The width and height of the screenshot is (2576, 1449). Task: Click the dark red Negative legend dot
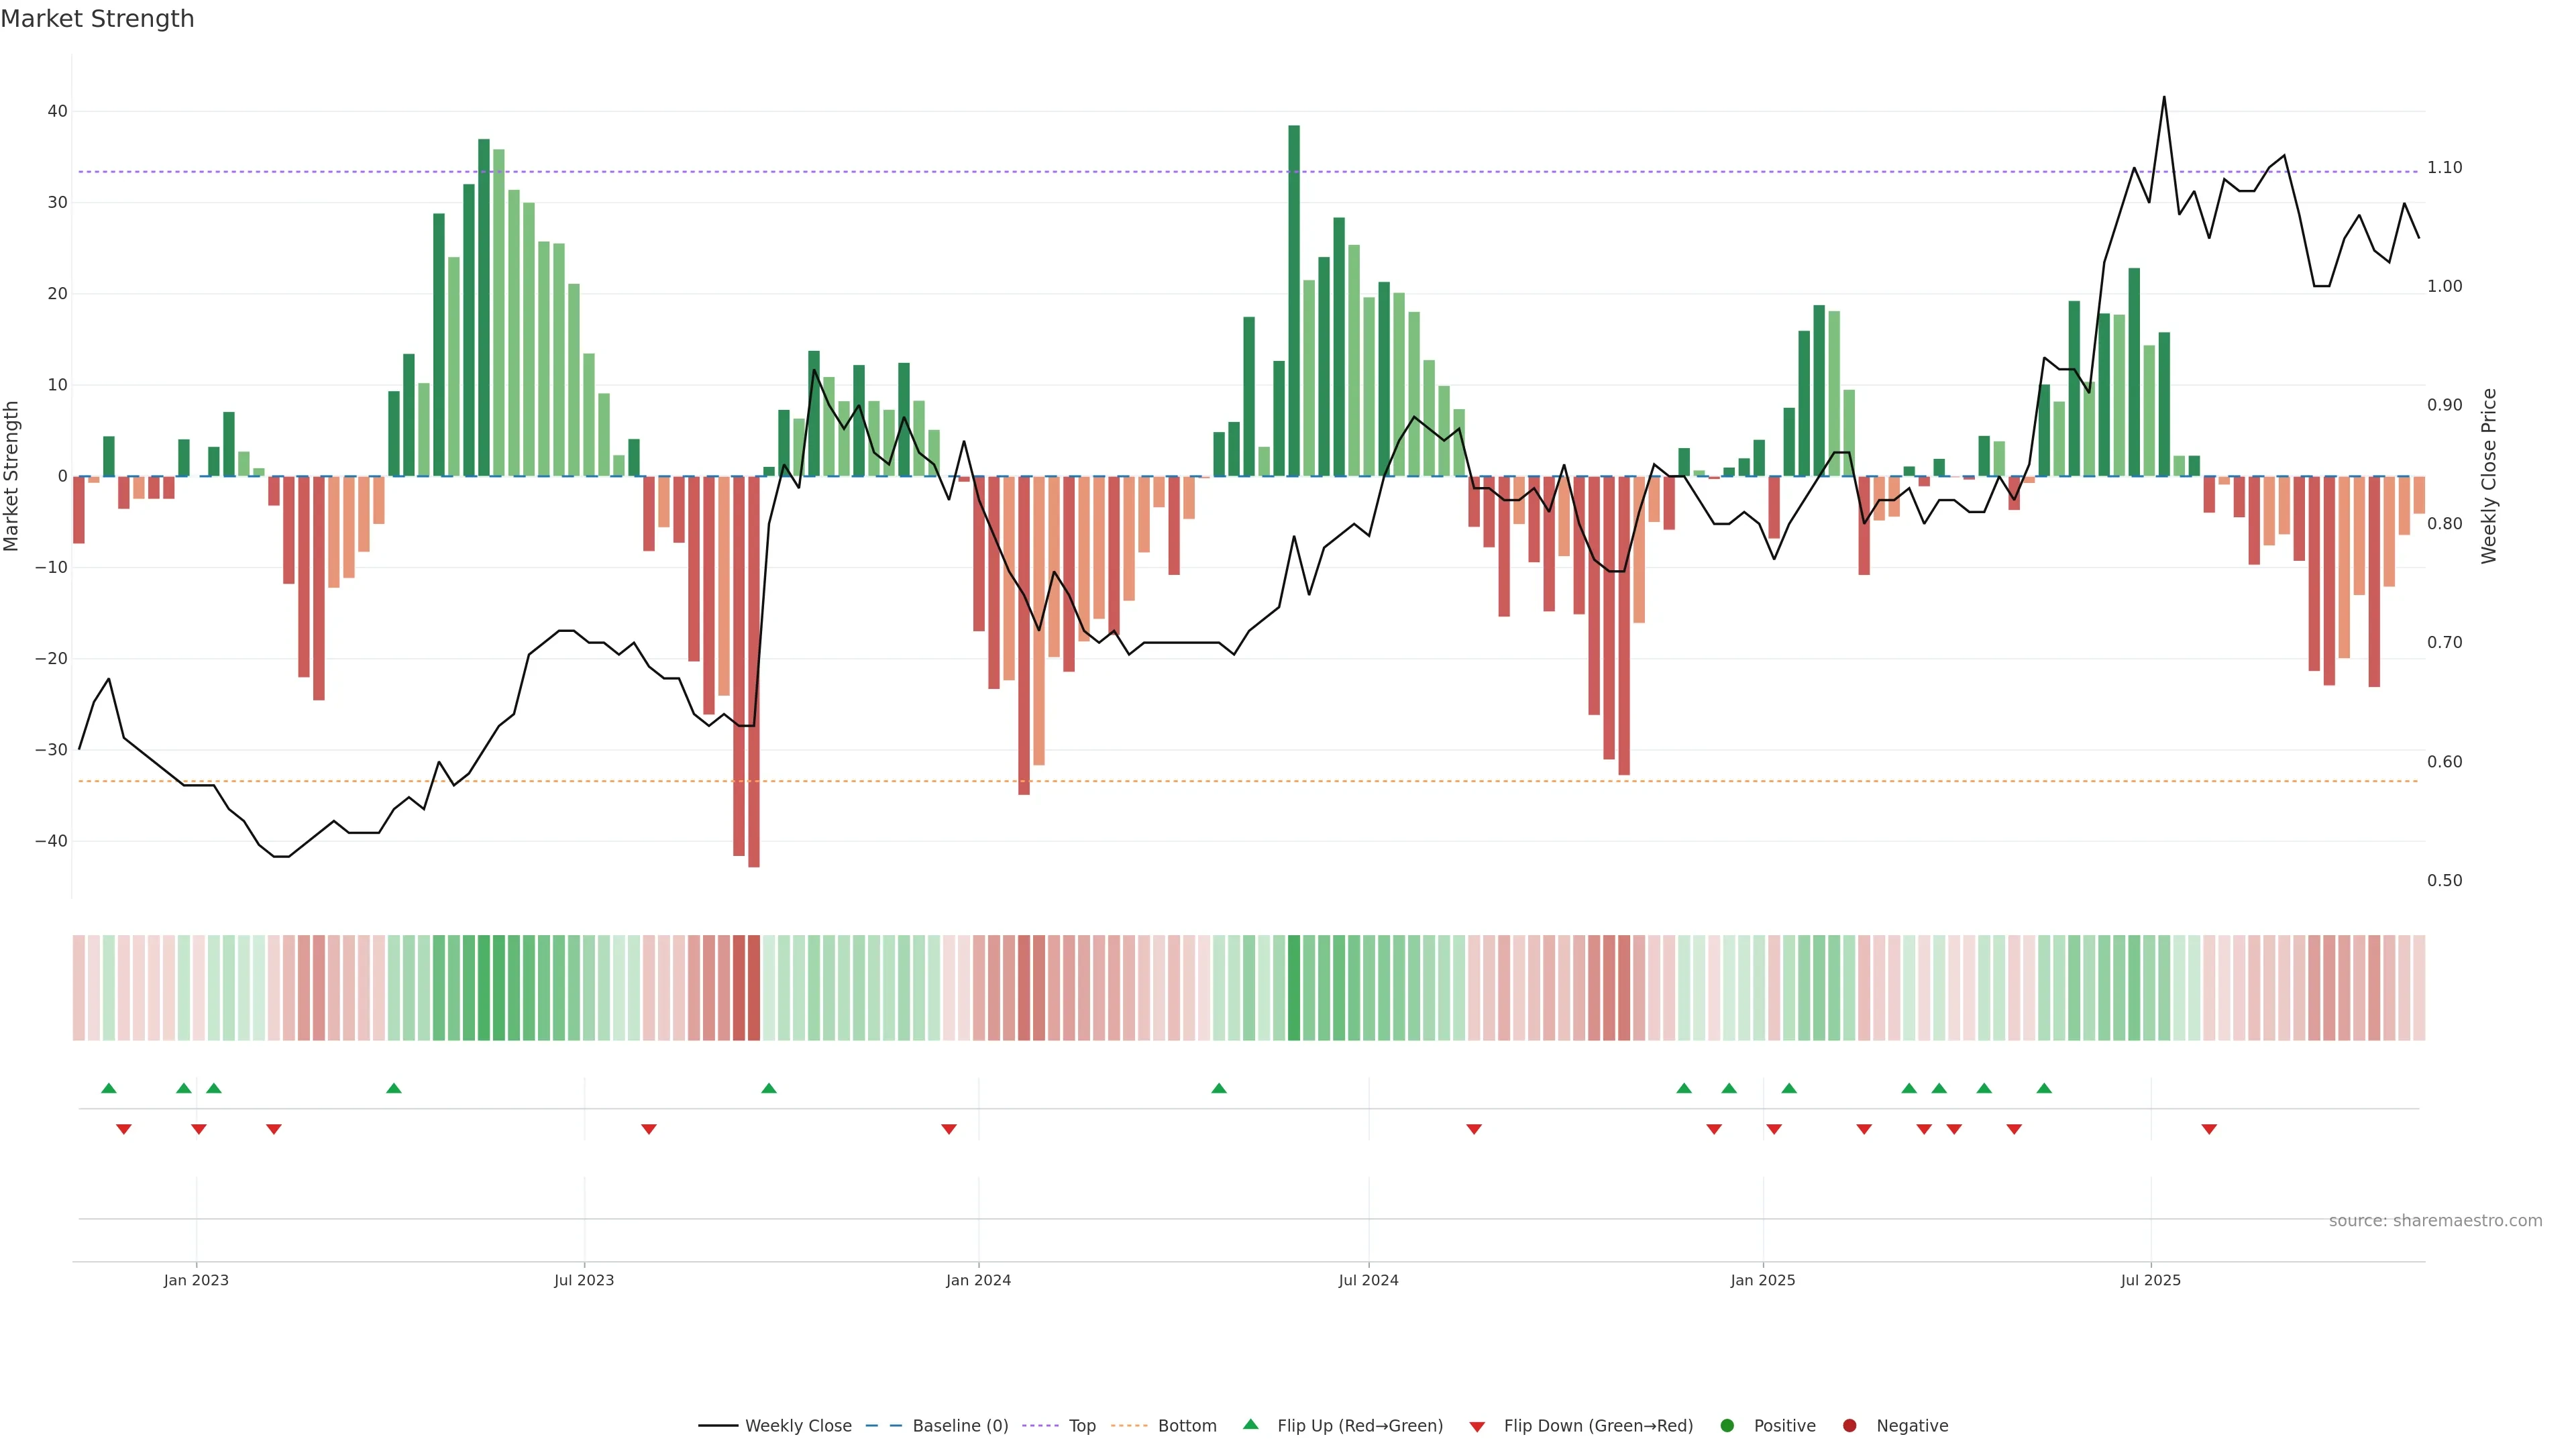[1849, 1426]
